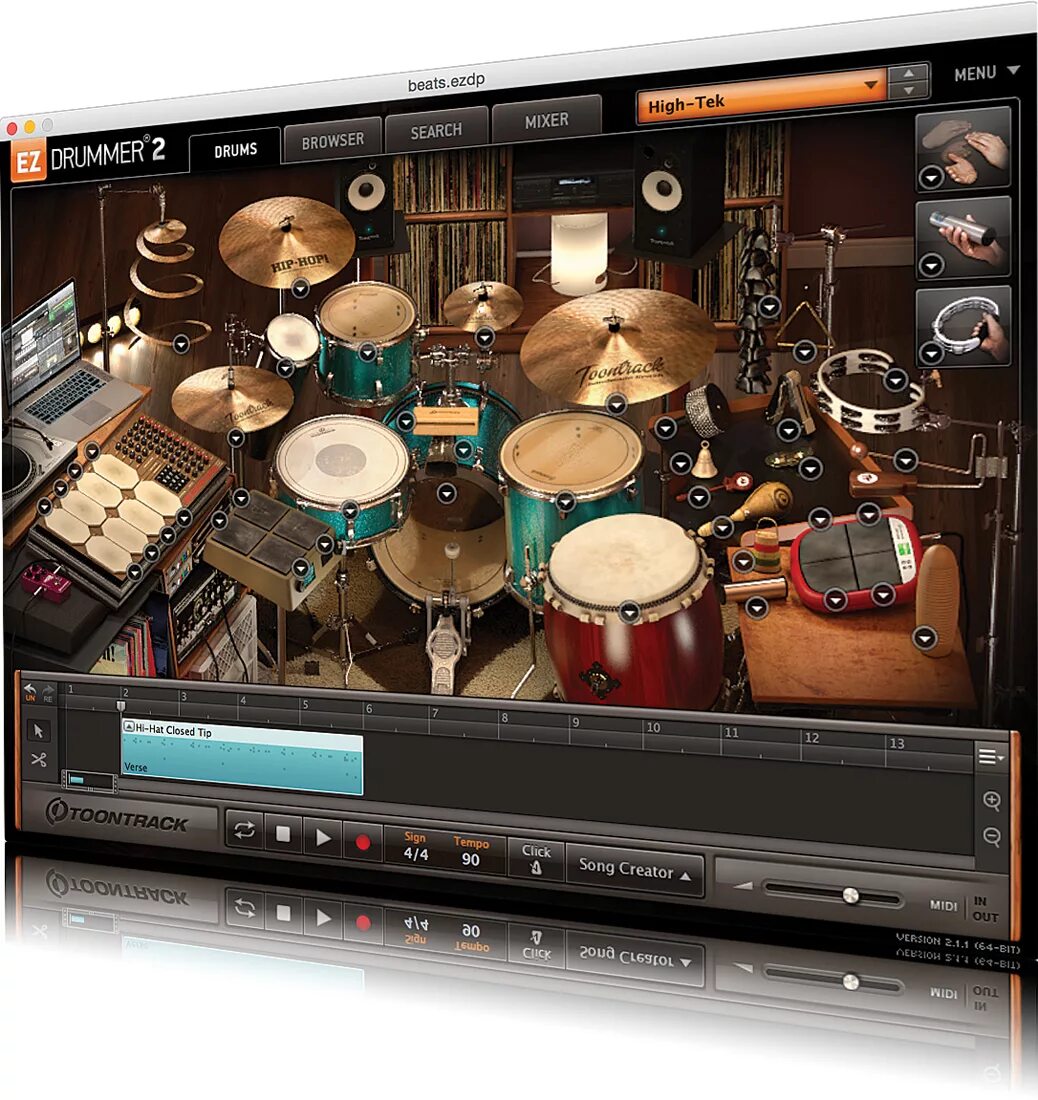Click the hand claps percussion thumbnail

tap(963, 149)
